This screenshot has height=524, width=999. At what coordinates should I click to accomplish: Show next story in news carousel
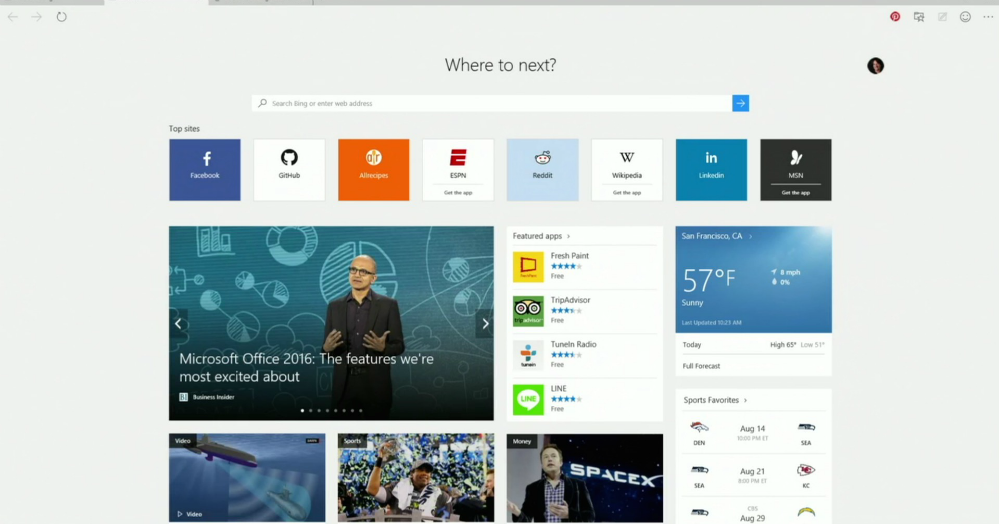485,323
